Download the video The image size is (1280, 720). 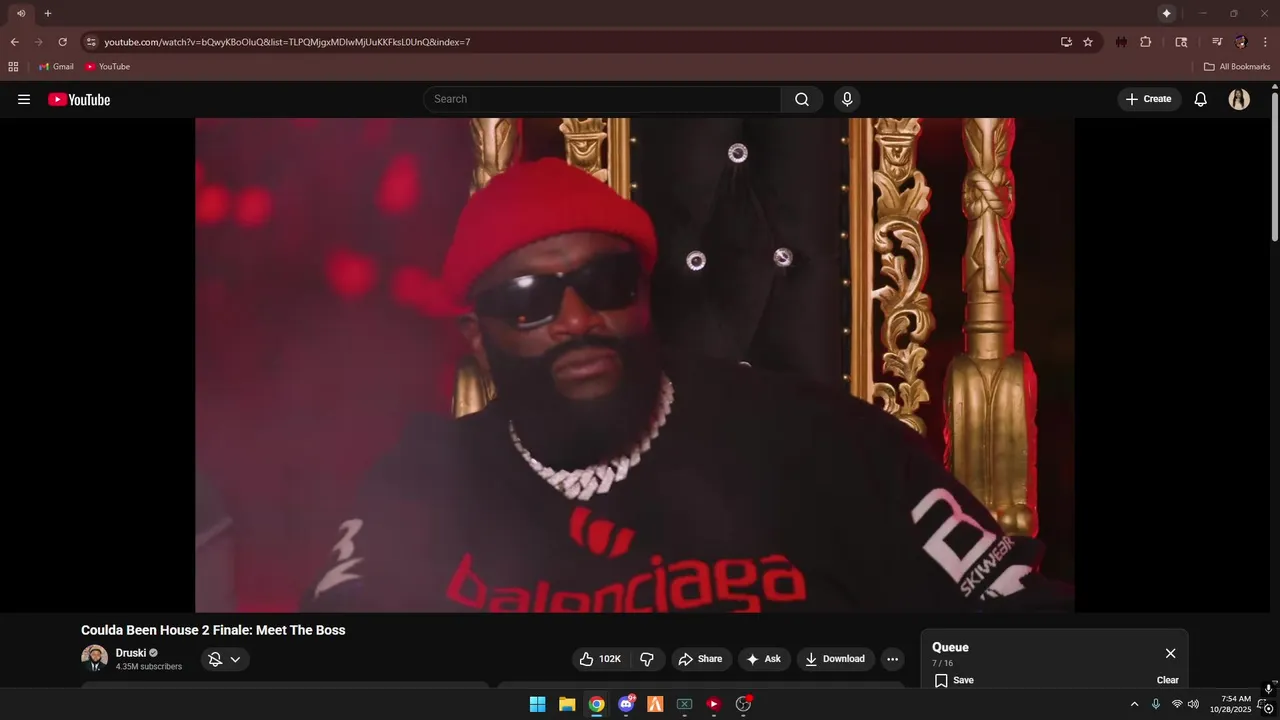click(835, 659)
